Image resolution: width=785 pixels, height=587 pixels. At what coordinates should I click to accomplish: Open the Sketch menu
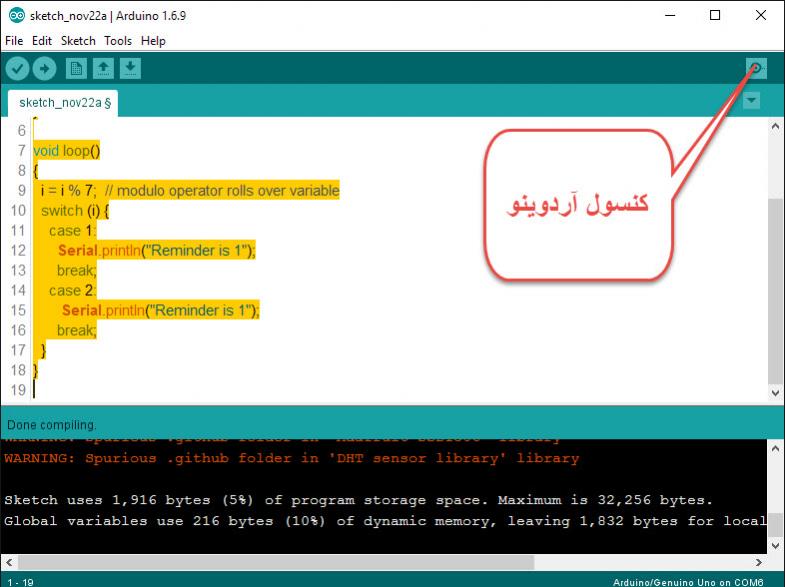click(78, 41)
